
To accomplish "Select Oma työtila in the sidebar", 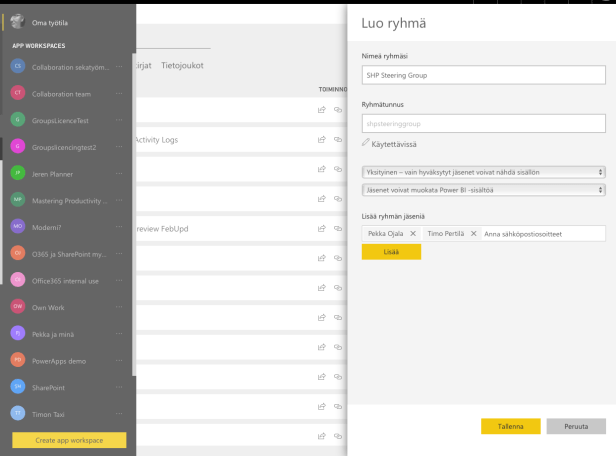I will (50, 23).
